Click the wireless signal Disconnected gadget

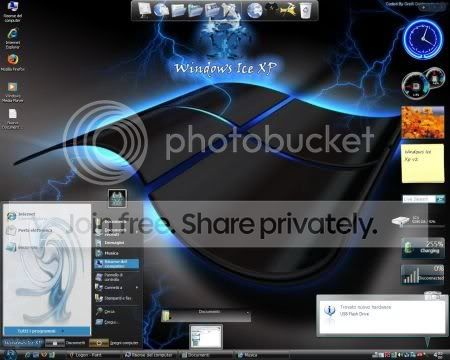[x=423, y=275]
